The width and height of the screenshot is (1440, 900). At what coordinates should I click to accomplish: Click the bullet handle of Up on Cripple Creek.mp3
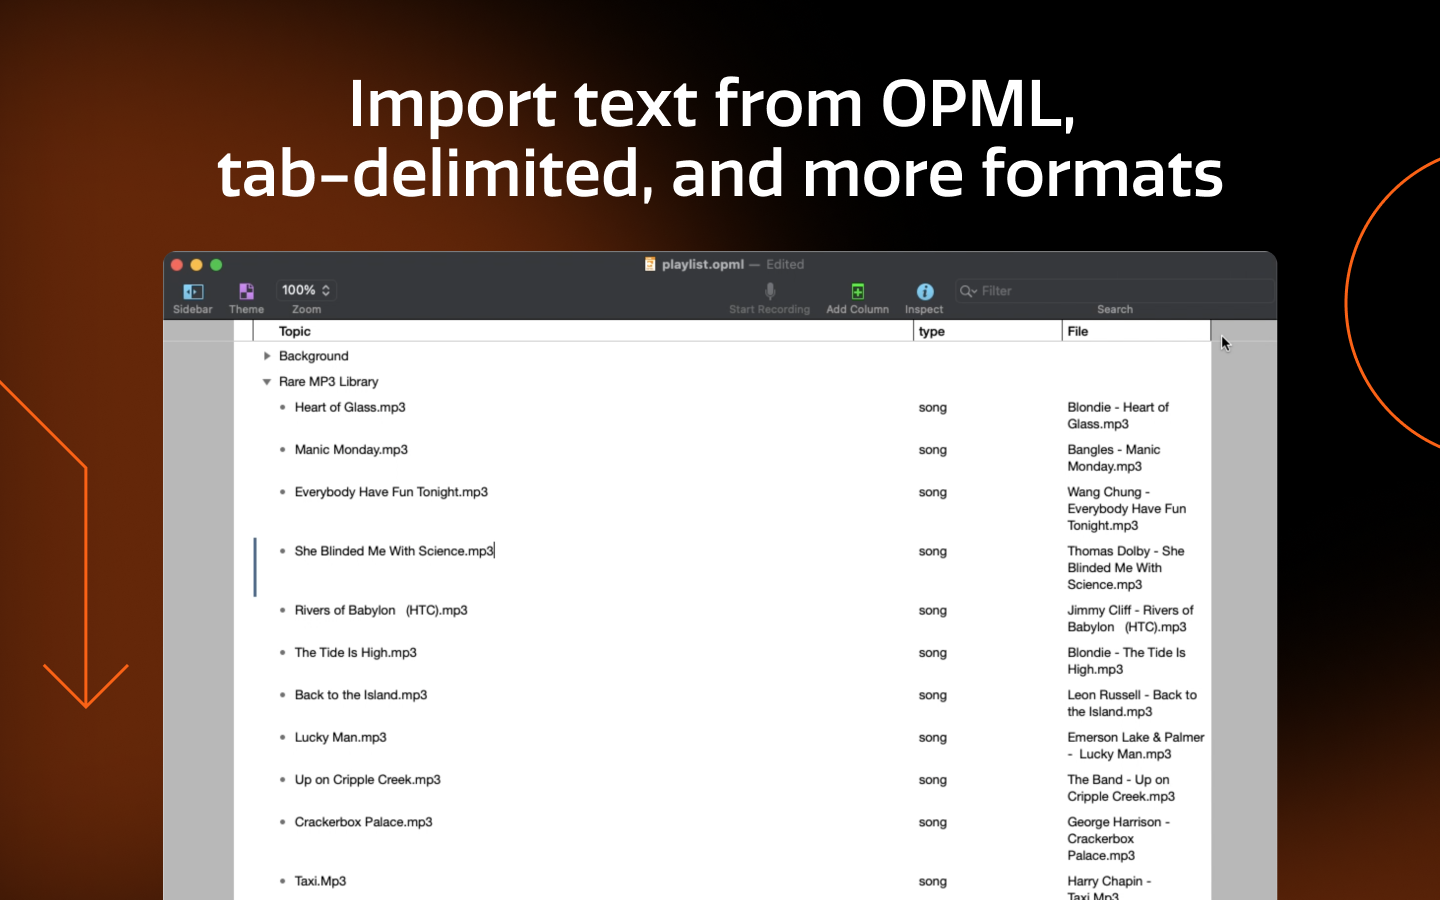pyautogui.click(x=283, y=780)
